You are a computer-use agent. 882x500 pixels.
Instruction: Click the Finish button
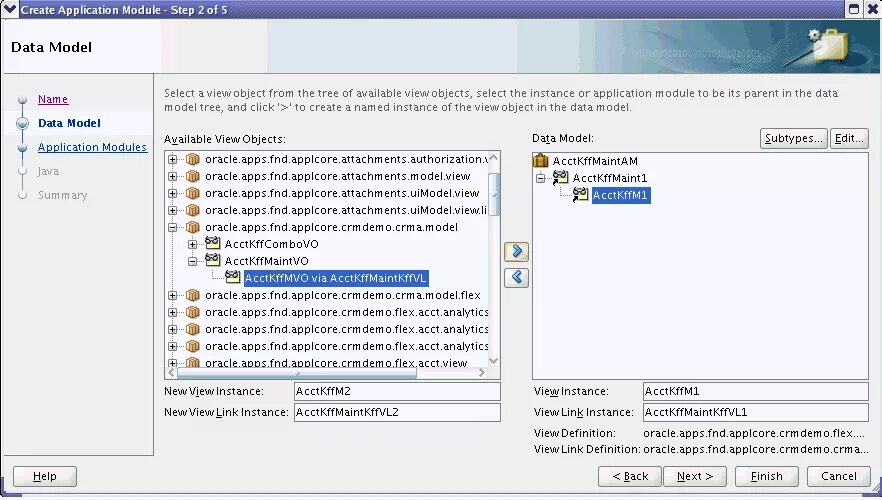[767, 476]
